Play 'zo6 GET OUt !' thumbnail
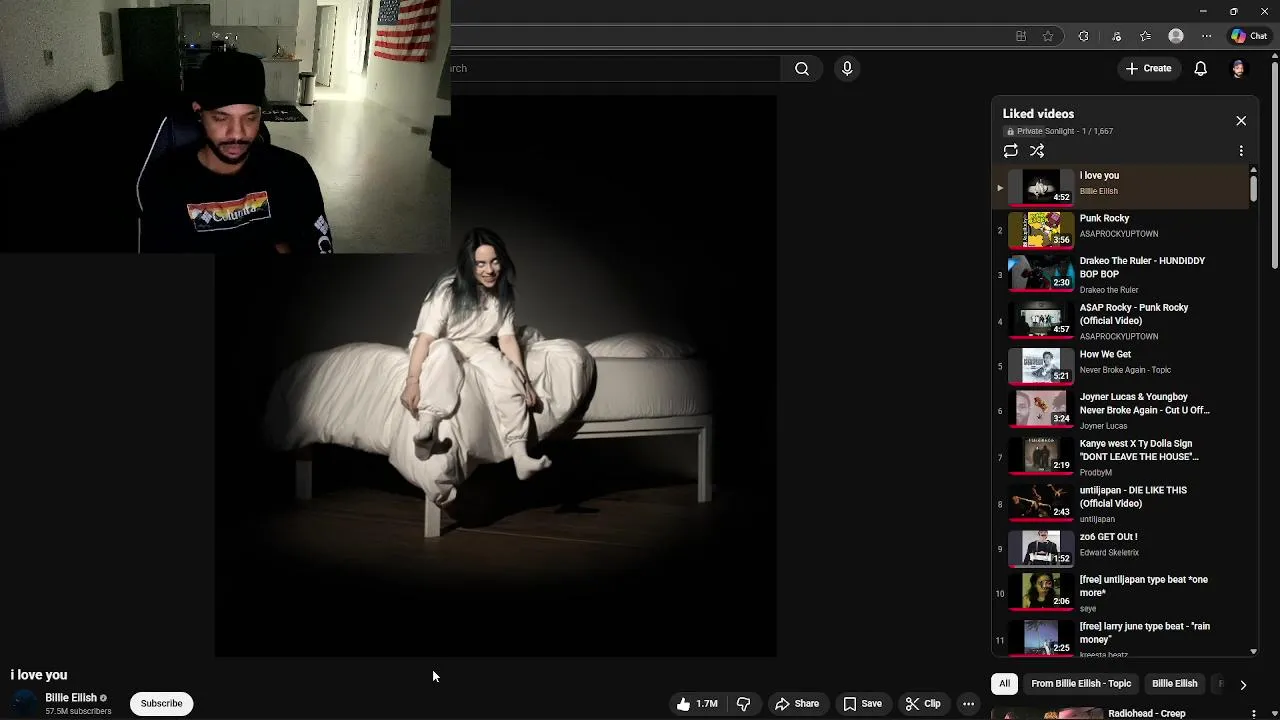This screenshot has height=720, width=1280. 1041,548
